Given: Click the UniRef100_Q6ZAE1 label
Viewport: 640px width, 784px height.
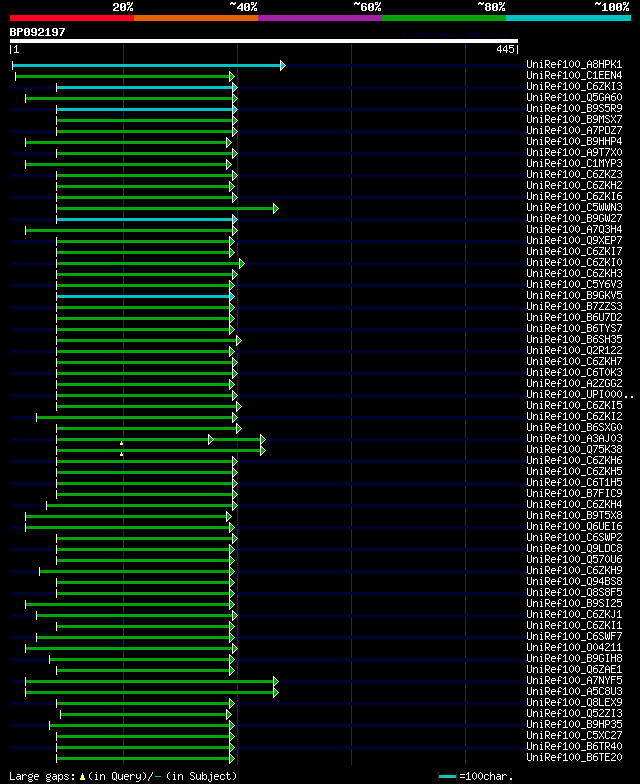Looking at the screenshot, I should coord(574,670).
